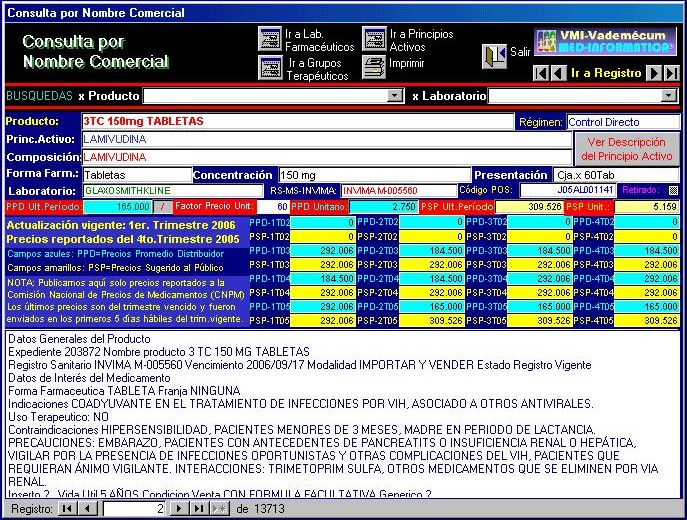Go to last record in header navigation
Screen dimensions: 687x520
click(671, 73)
